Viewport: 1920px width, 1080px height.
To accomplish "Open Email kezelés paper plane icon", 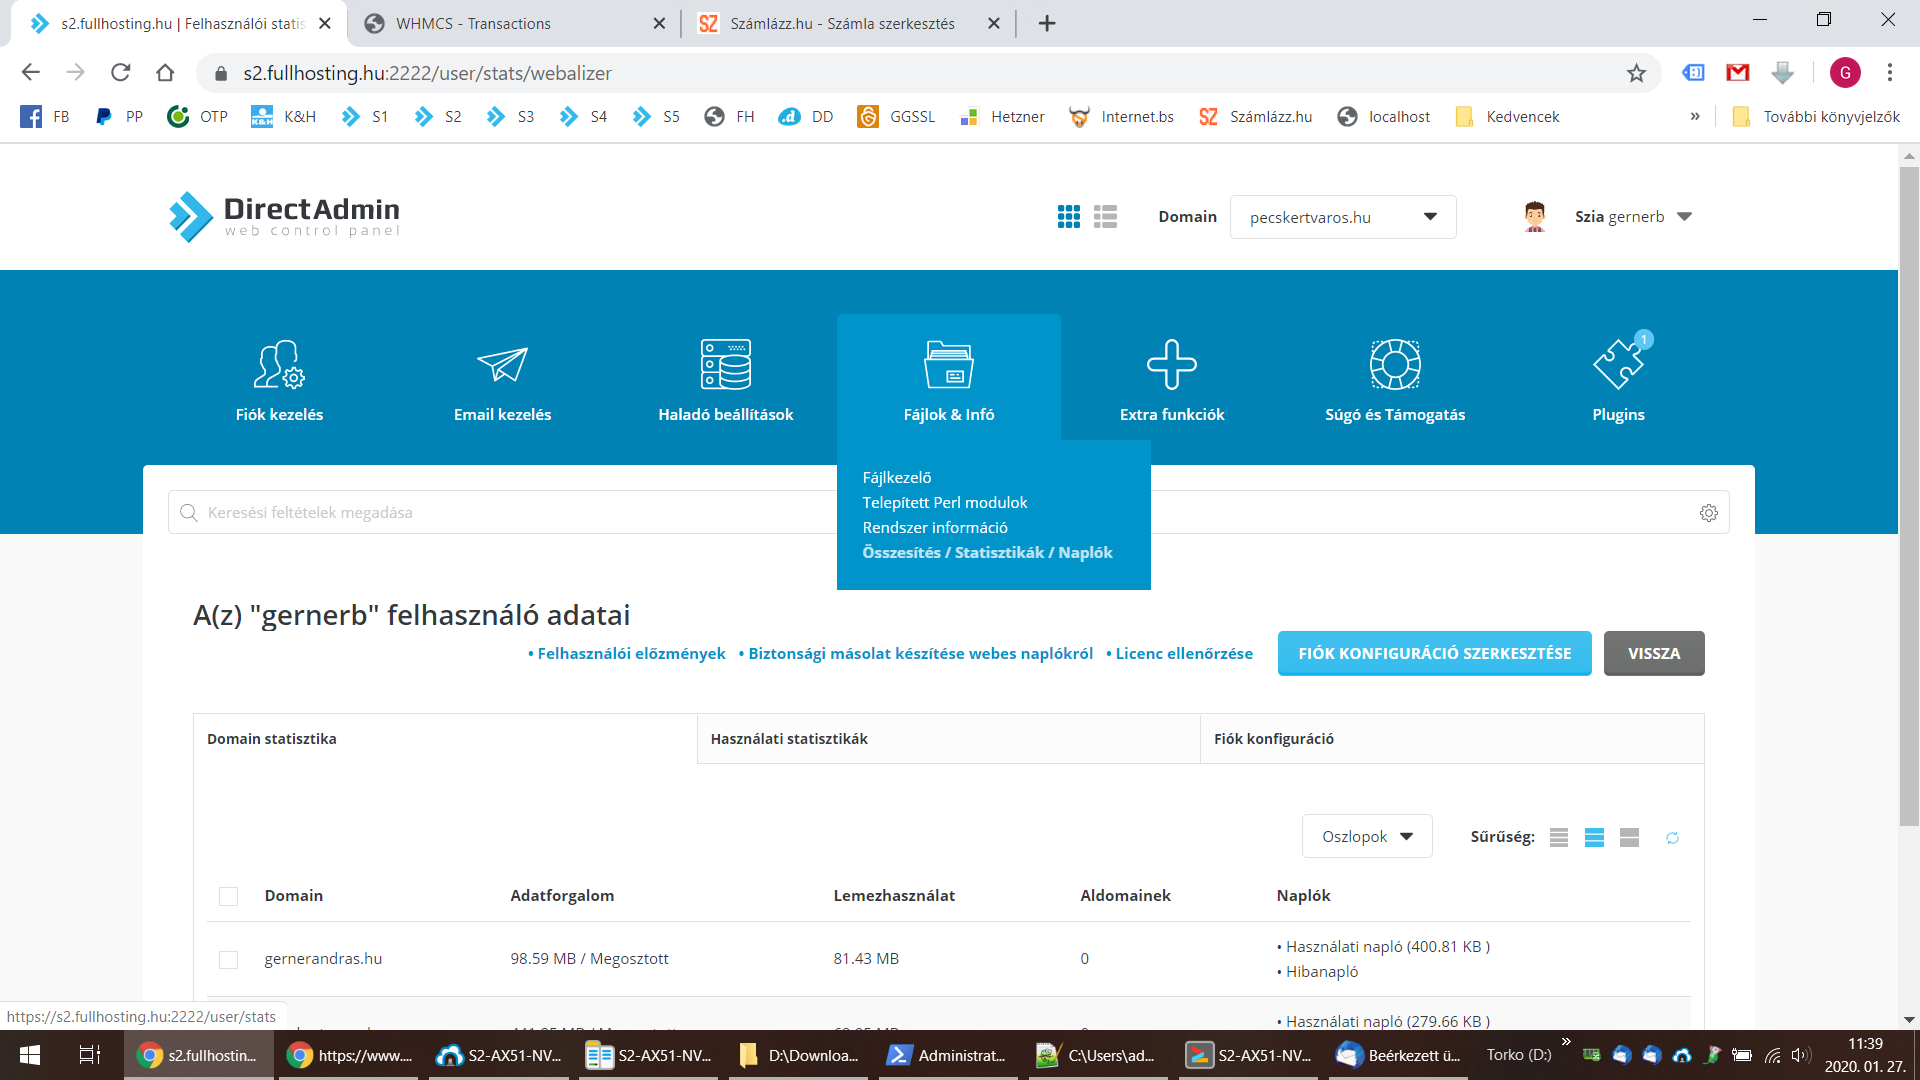I will (x=502, y=365).
